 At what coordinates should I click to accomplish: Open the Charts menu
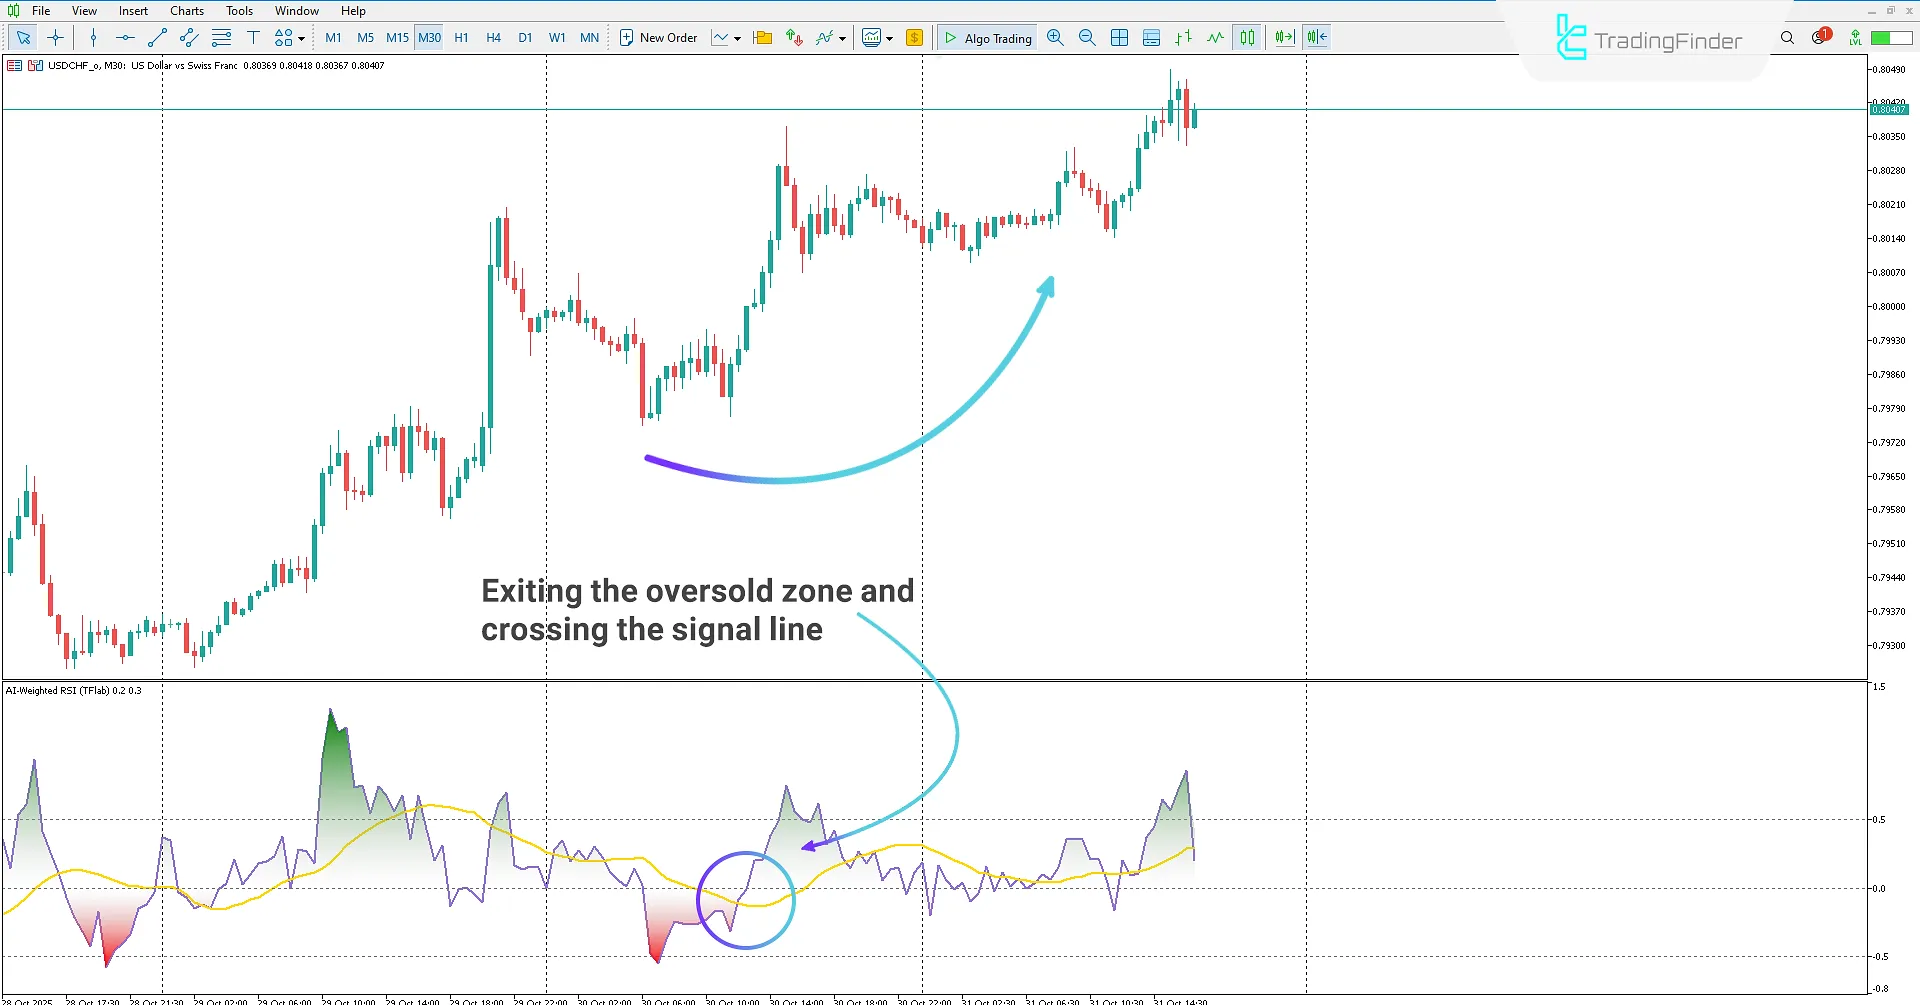point(186,10)
